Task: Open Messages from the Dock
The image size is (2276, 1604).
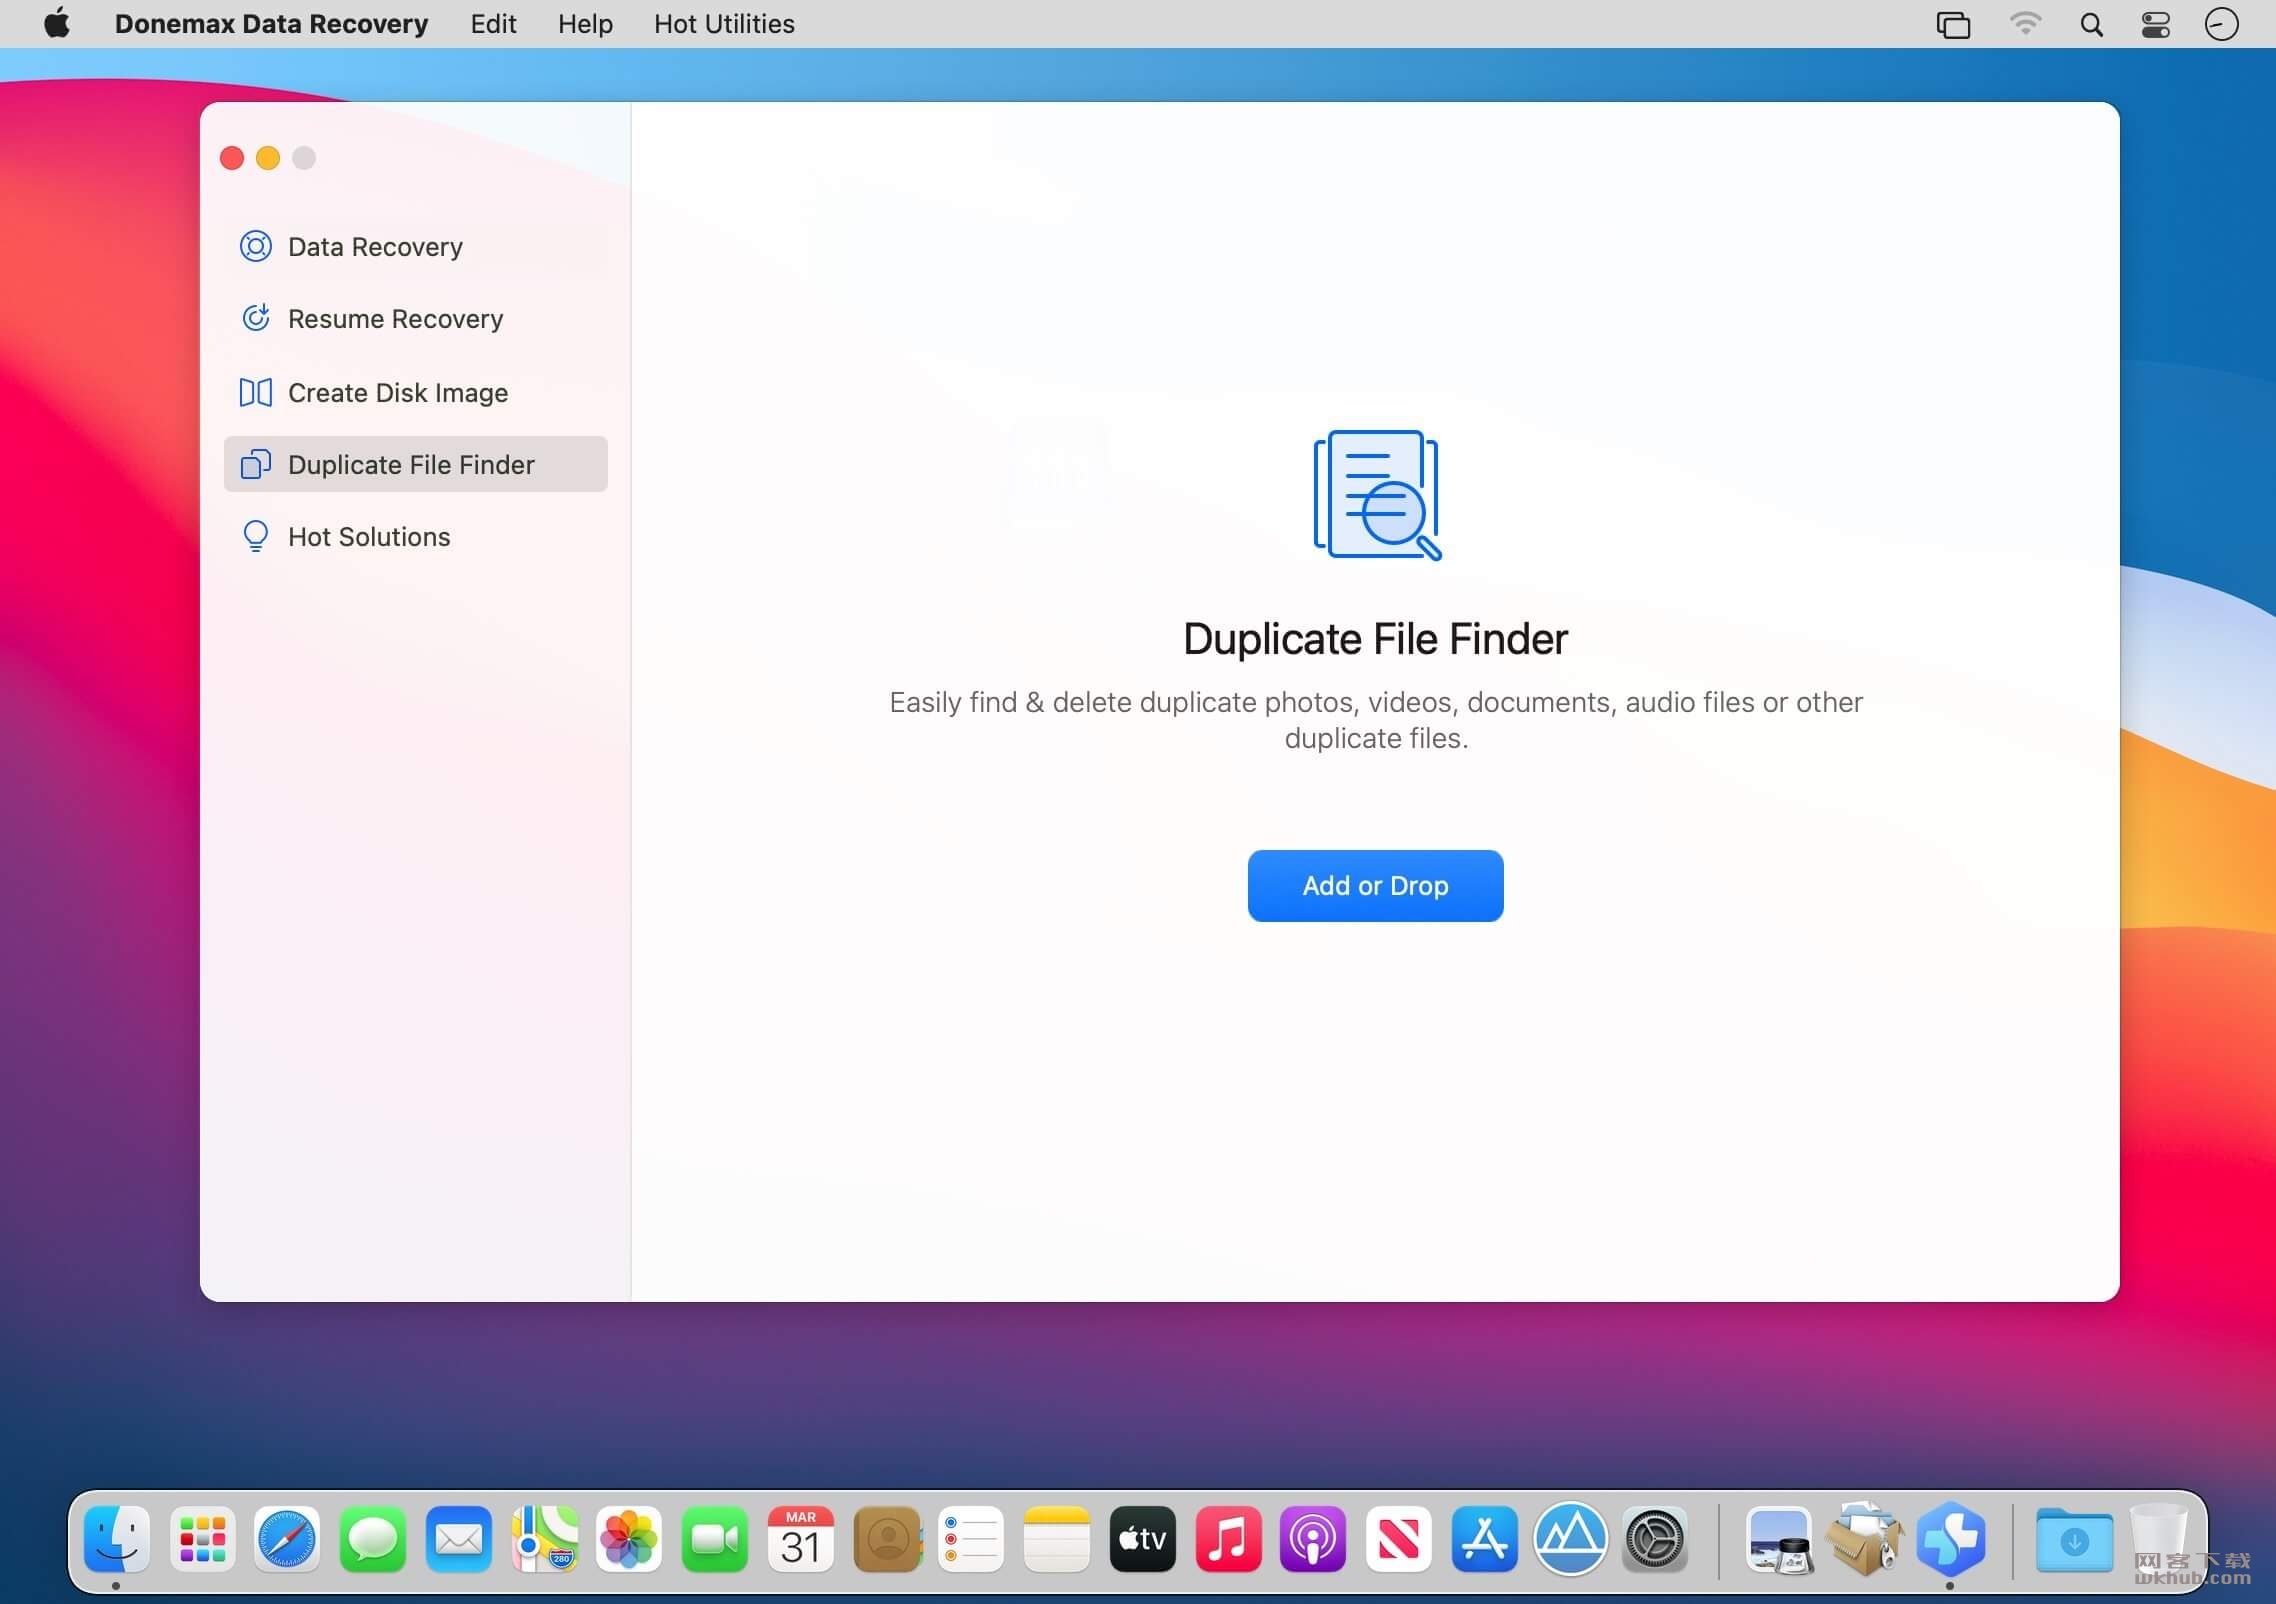Action: [x=373, y=1539]
